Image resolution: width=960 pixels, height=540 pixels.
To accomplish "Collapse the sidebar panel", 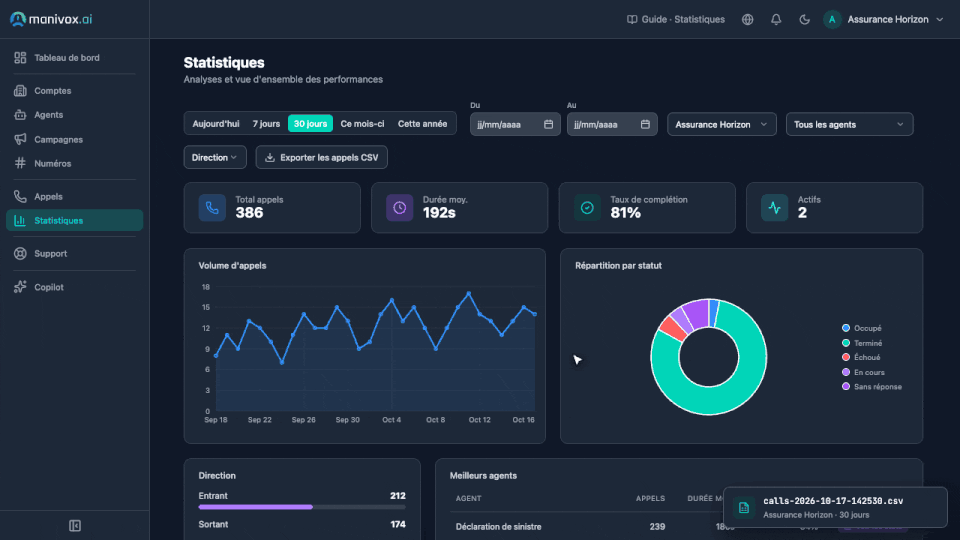I will 75,526.
